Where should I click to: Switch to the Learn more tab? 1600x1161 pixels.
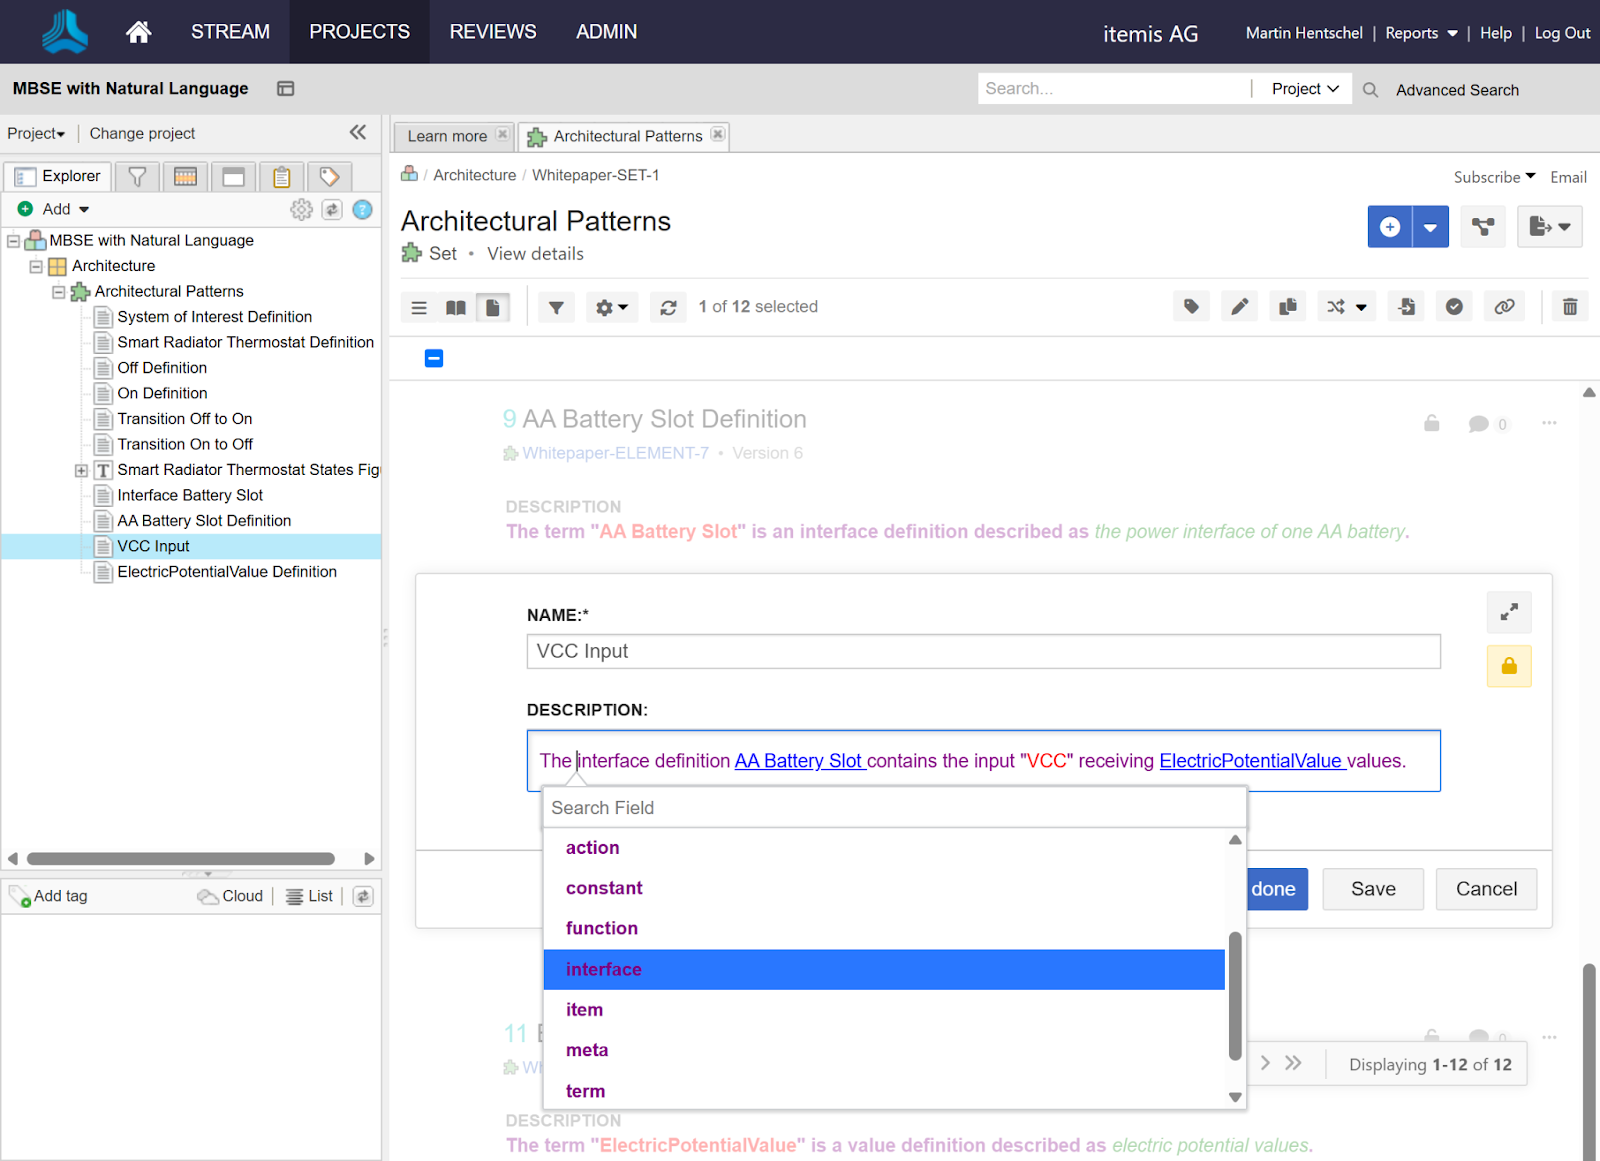point(447,136)
